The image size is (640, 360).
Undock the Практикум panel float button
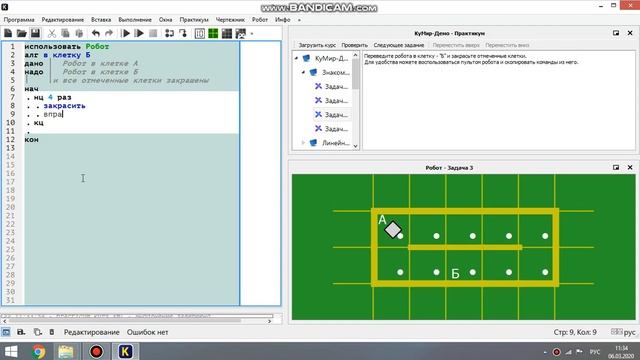click(616, 33)
